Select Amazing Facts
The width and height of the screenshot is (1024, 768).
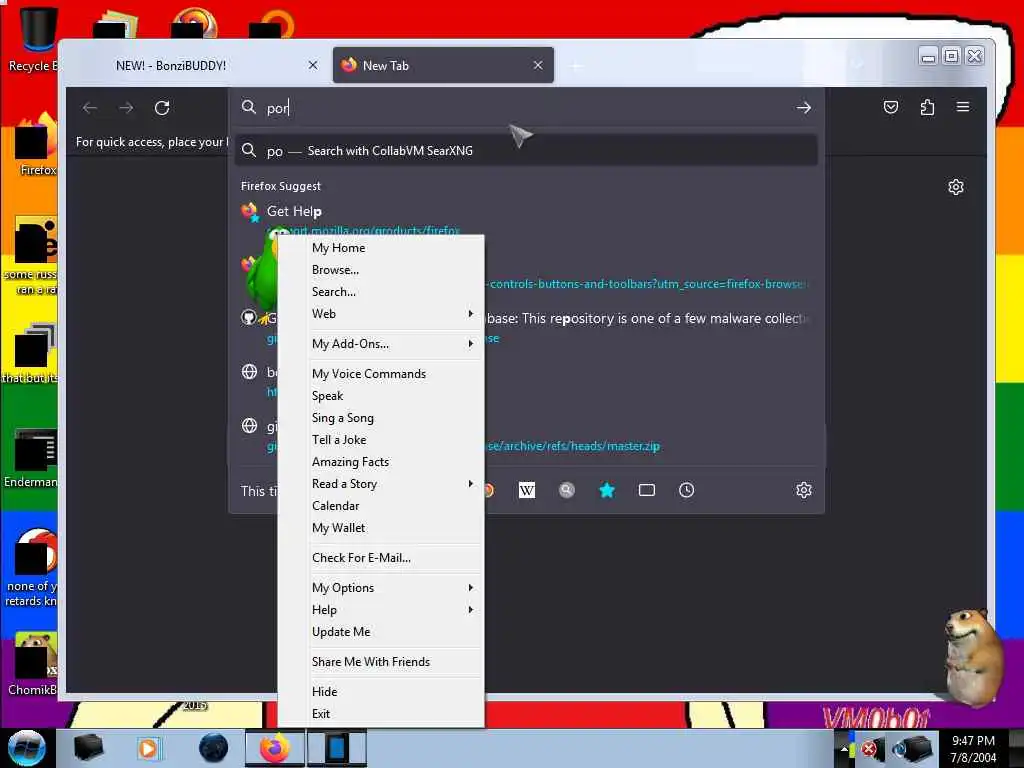[381, 462]
